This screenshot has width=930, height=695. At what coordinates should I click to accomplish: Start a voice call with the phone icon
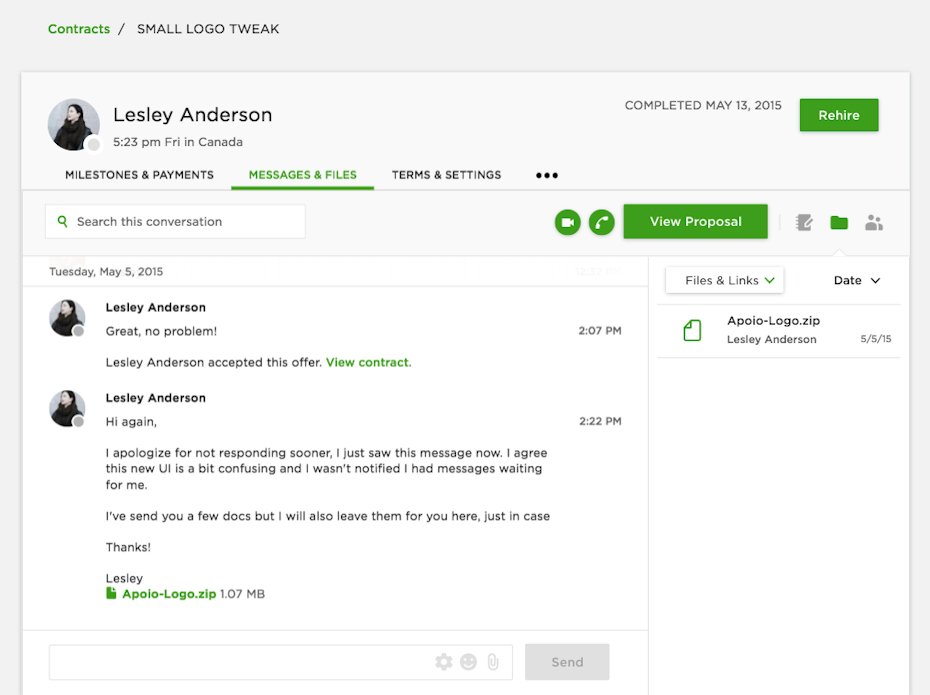coord(601,223)
